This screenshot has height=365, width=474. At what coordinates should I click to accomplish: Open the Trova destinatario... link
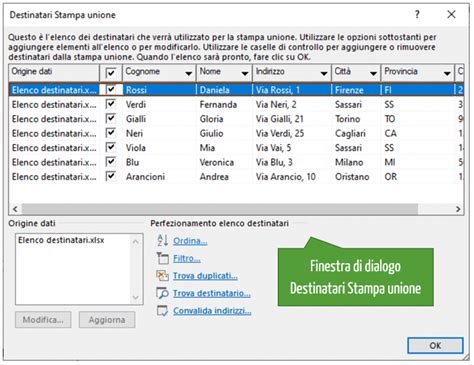[x=212, y=293]
